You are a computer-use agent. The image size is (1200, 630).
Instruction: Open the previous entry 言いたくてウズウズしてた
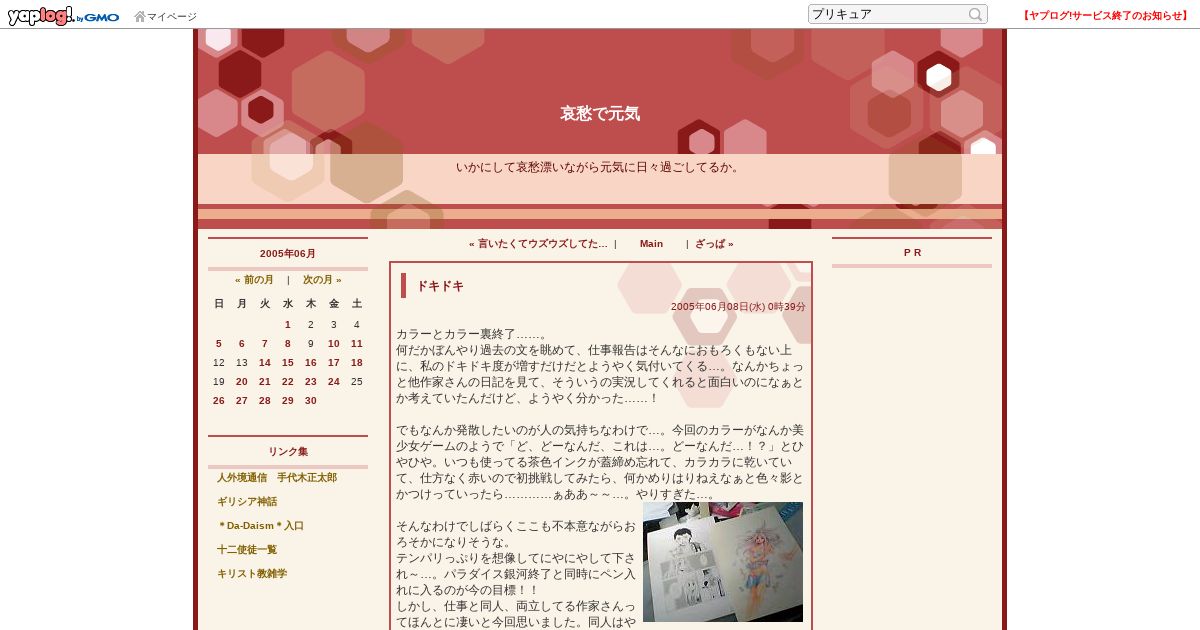coord(538,244)
